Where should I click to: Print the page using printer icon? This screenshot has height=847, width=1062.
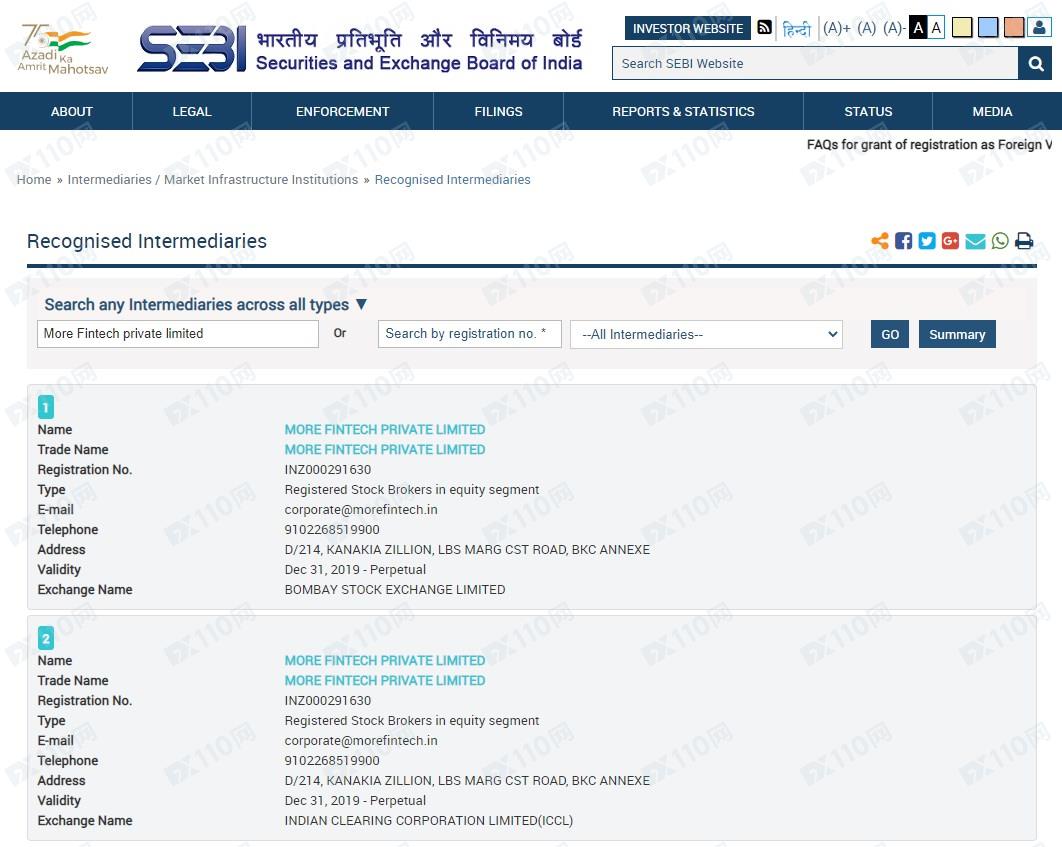[1024, 241]
